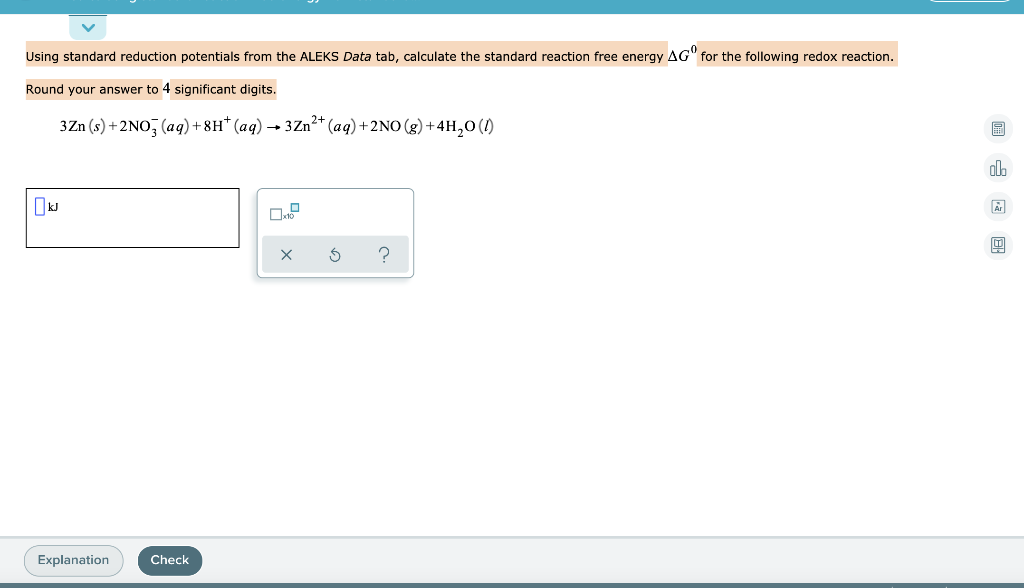Open the periodic table via the Ar icon
Screen dimensions: 1024x588
[997, 206]
